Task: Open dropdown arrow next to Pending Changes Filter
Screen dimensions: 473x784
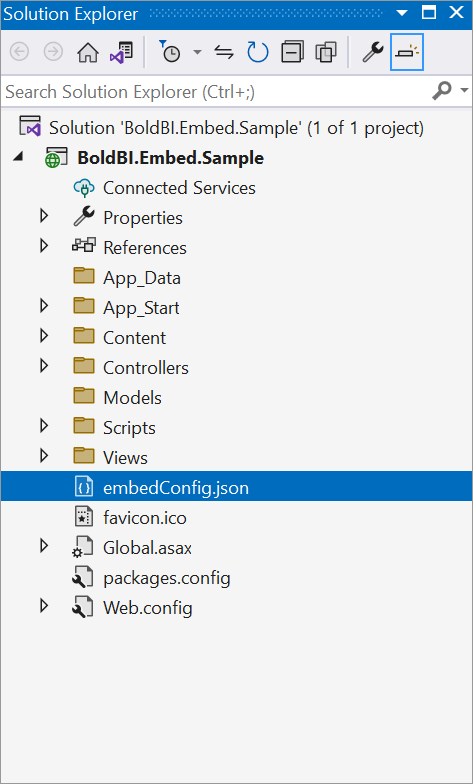Action: click(x=197, y=52)
